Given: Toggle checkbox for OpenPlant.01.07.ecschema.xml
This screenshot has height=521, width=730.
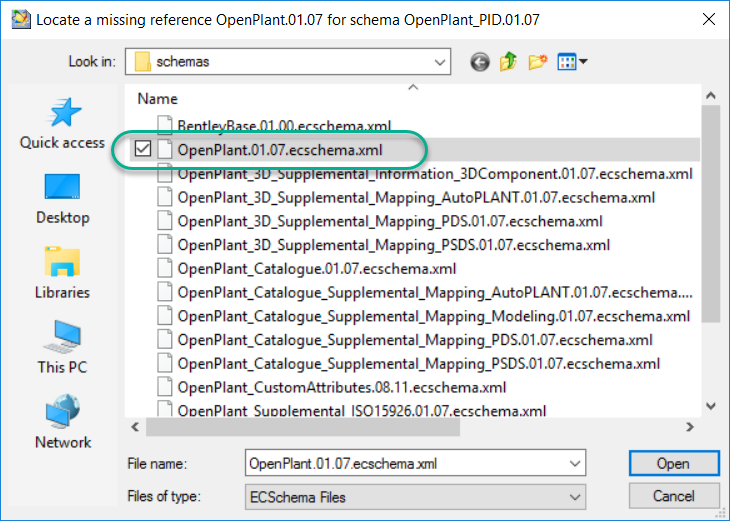Looking at the screenshot, I should [143, 149].
